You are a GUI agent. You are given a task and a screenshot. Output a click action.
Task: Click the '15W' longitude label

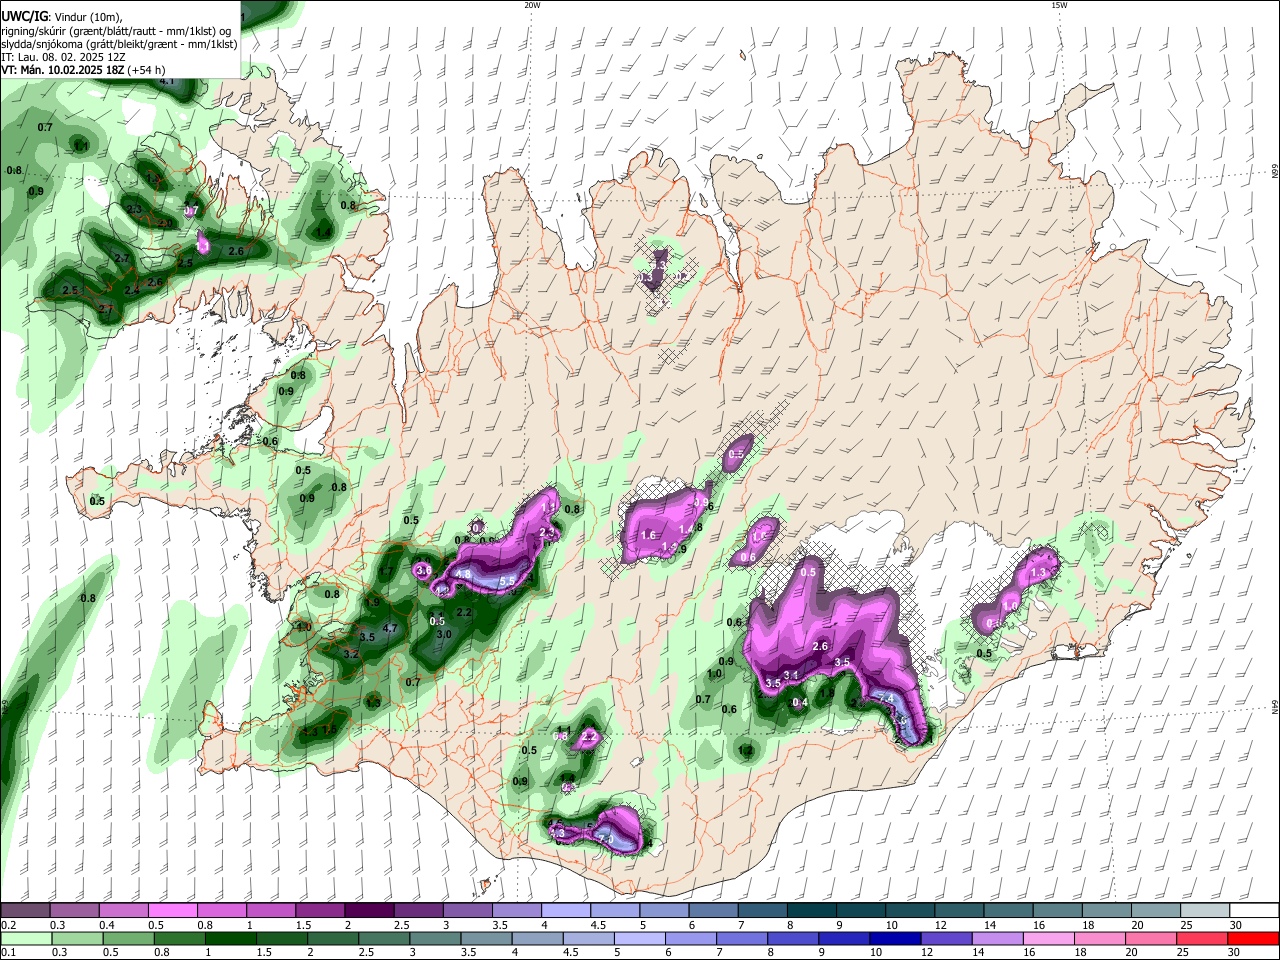tap(1059, 5)
